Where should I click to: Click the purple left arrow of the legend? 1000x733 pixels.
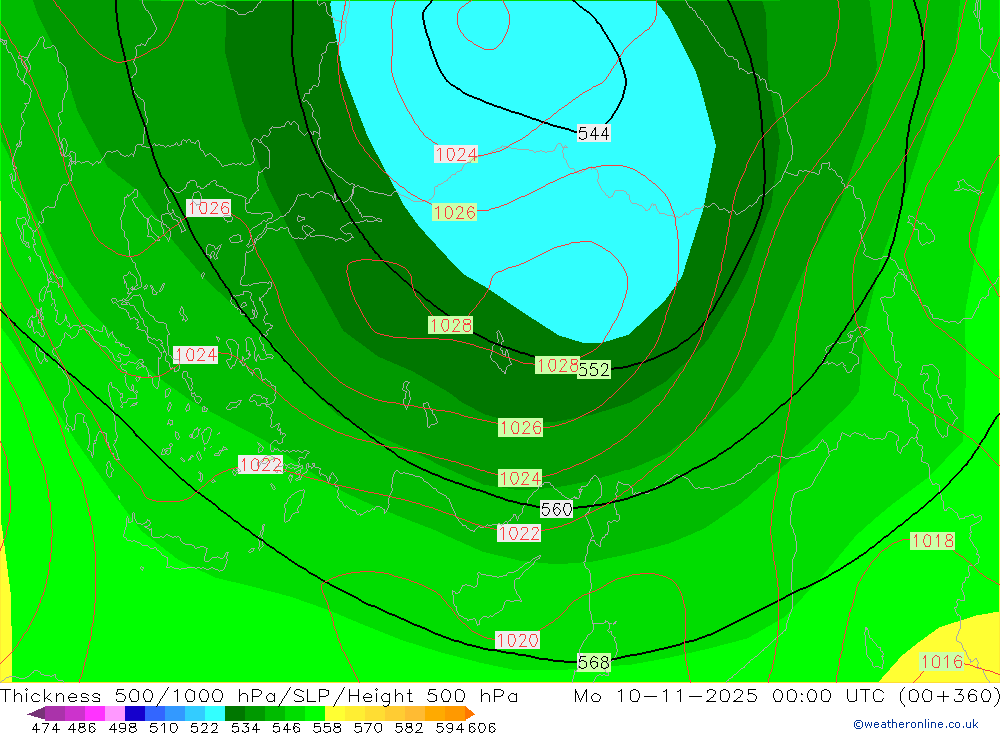(36, 713)
